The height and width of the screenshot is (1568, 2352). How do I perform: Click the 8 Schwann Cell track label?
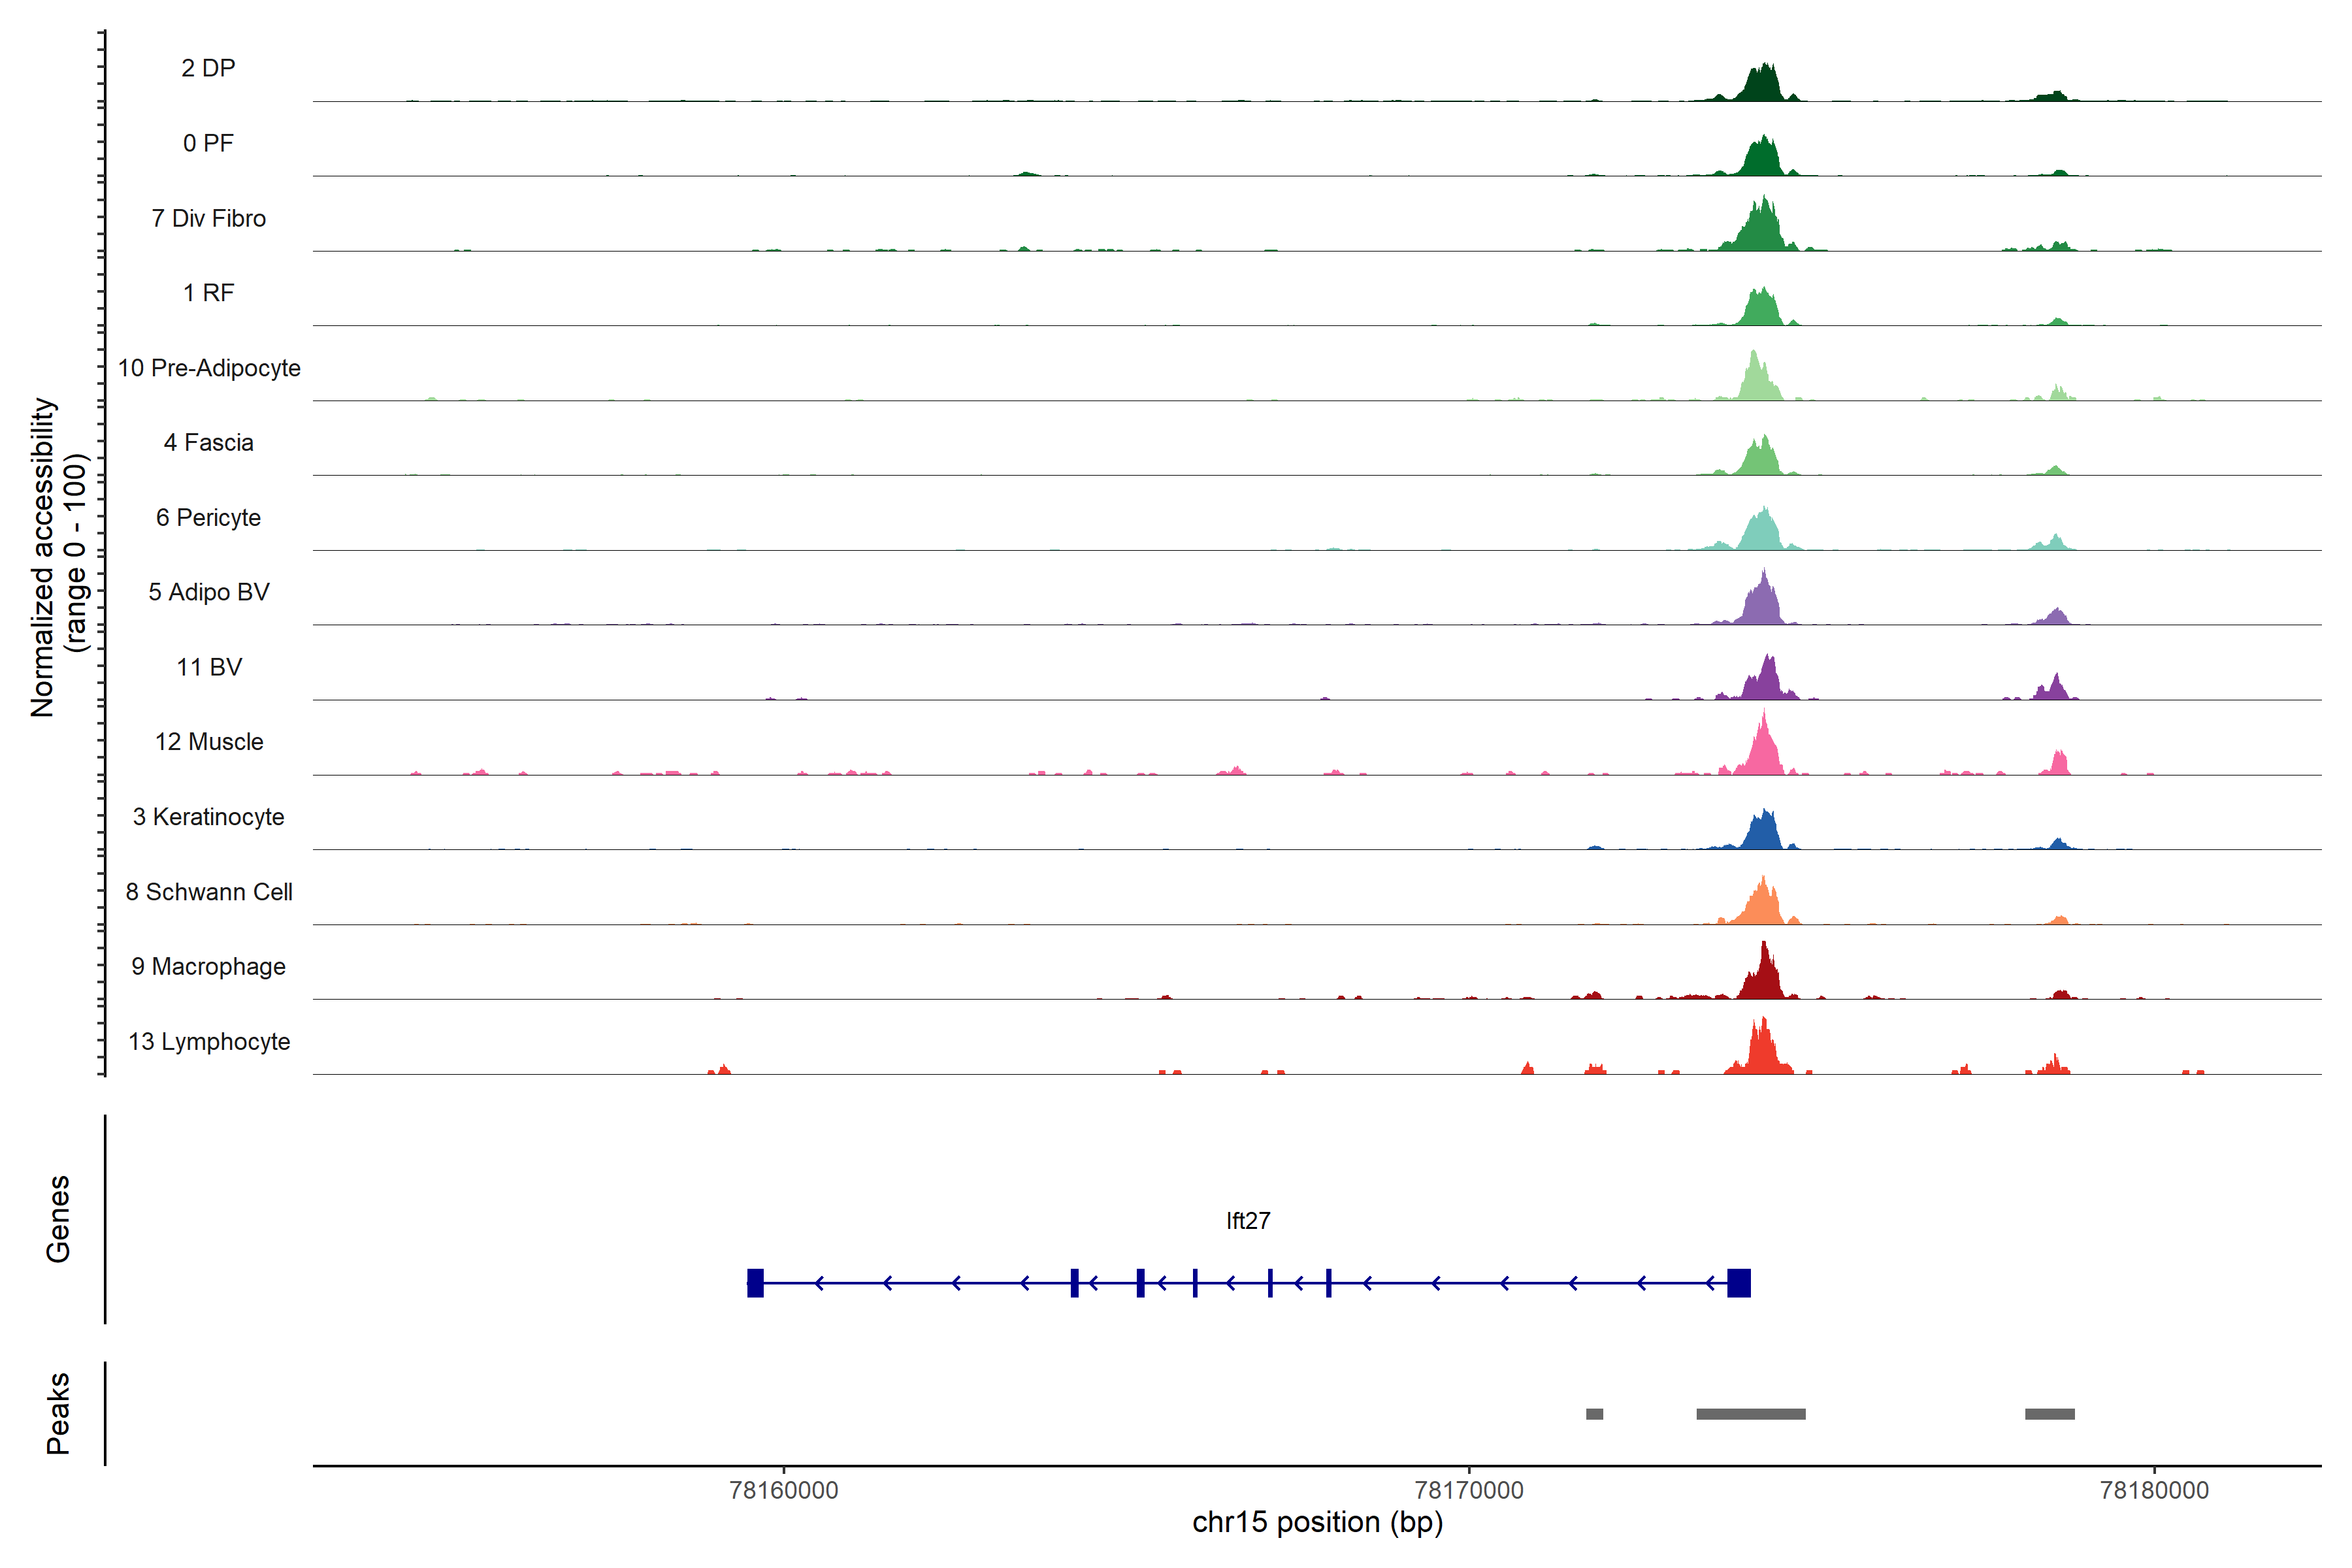(209, 892)
